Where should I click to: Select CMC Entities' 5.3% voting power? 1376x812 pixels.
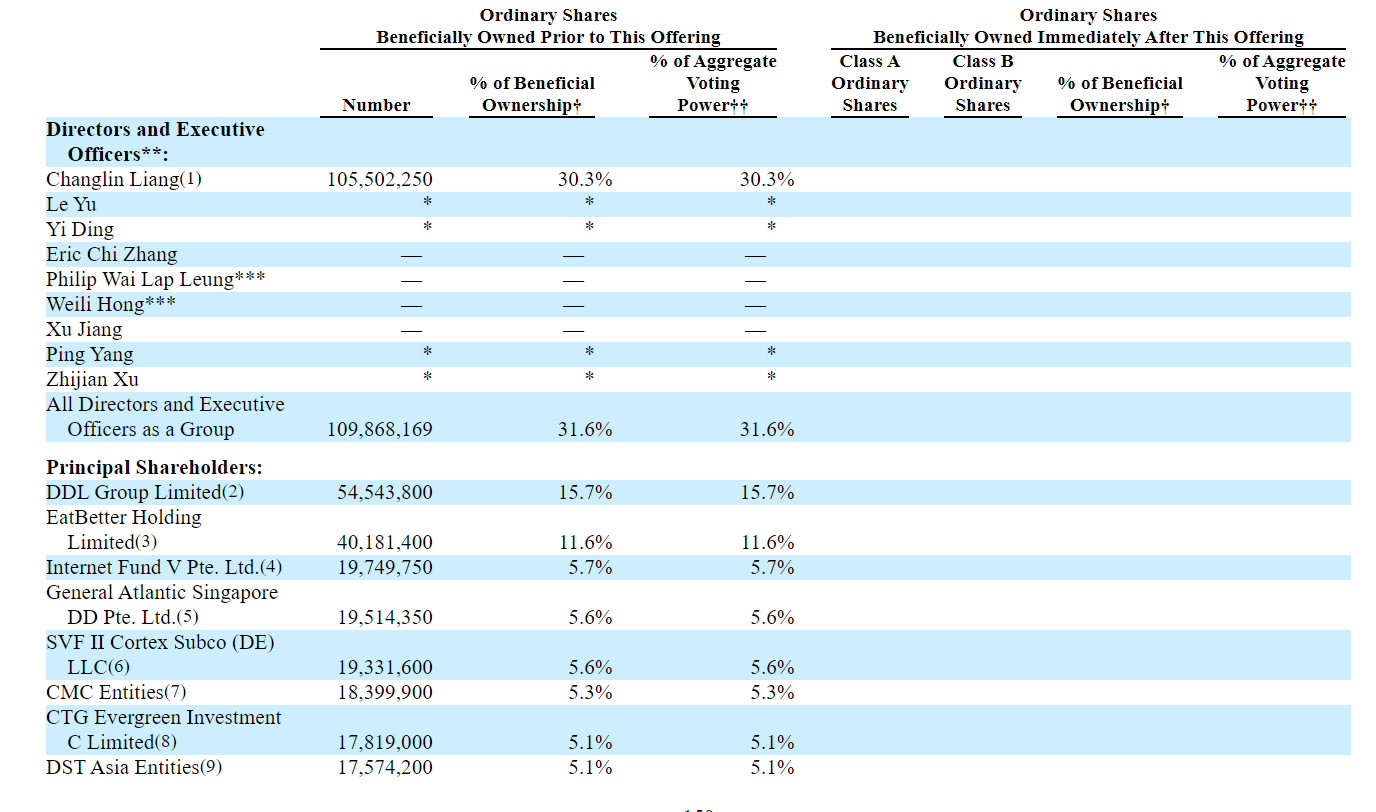773,693
